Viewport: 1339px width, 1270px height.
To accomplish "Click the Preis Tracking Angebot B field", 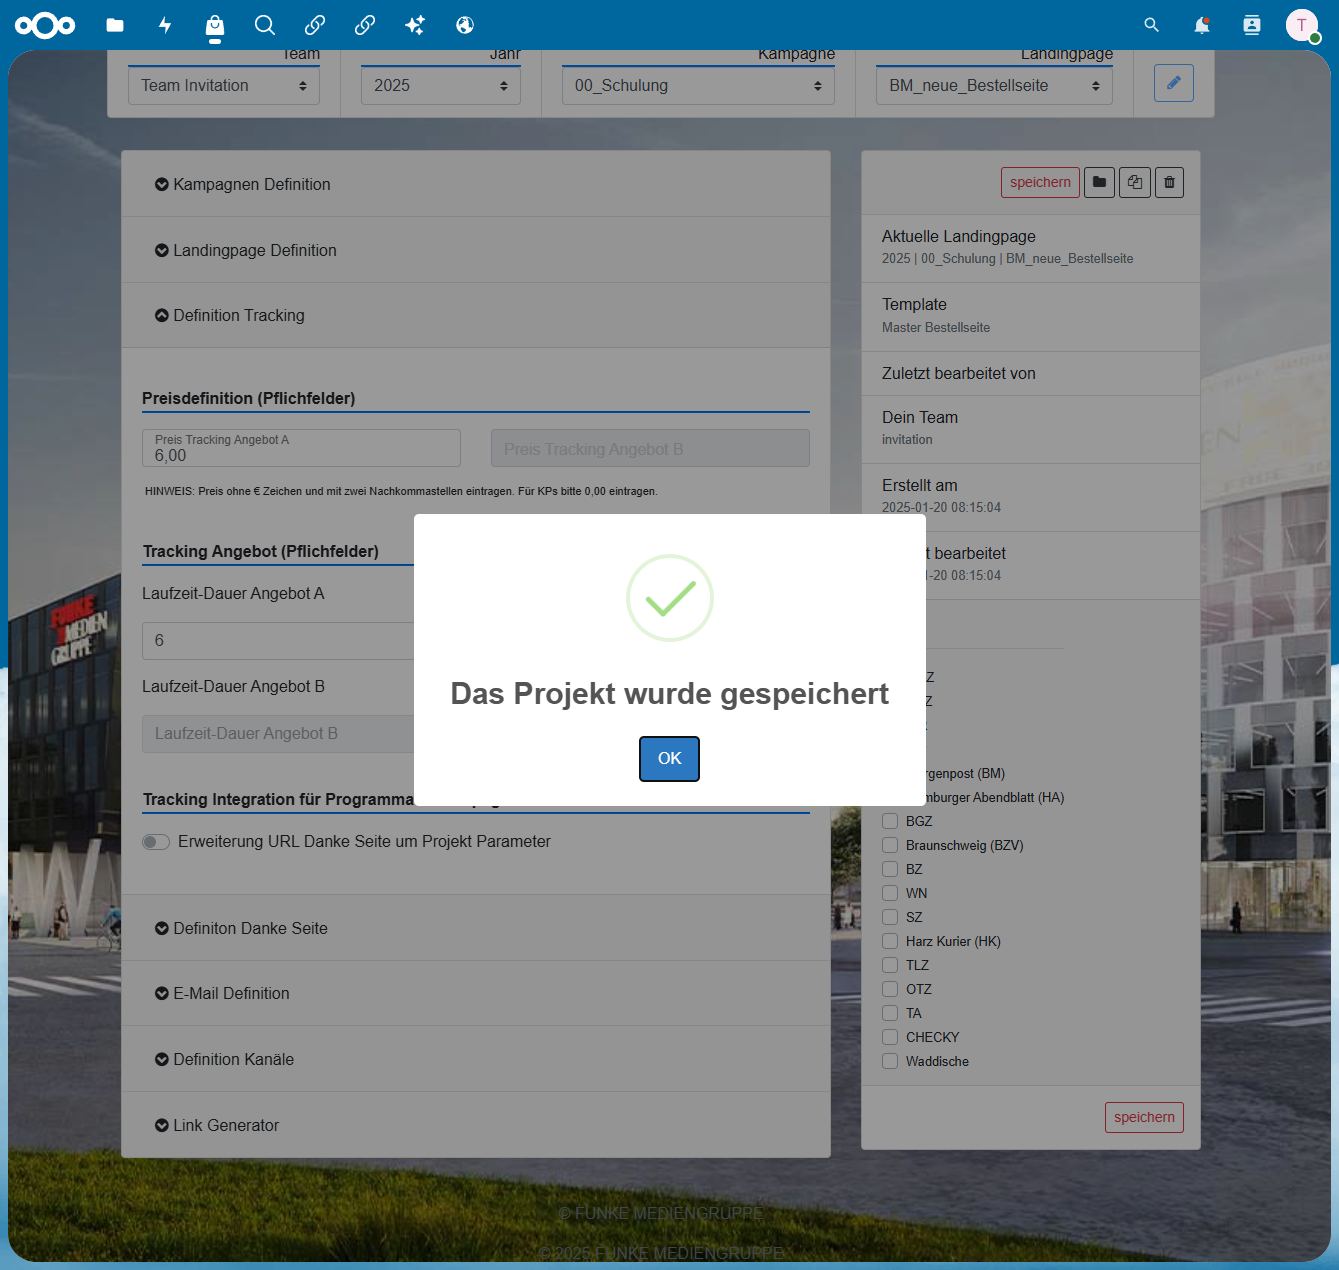I will pos(650,448).
